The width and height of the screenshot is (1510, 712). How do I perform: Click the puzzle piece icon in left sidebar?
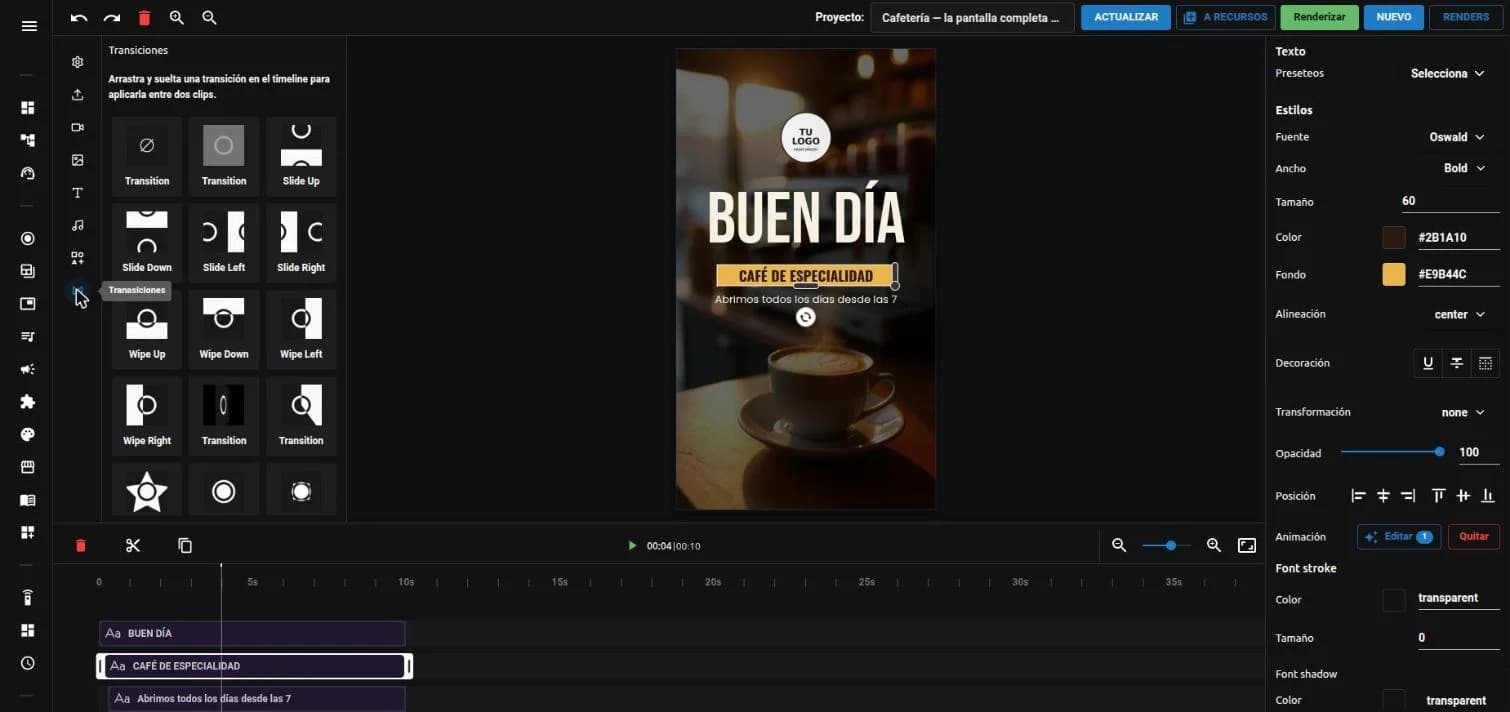[x=28, y=402]
